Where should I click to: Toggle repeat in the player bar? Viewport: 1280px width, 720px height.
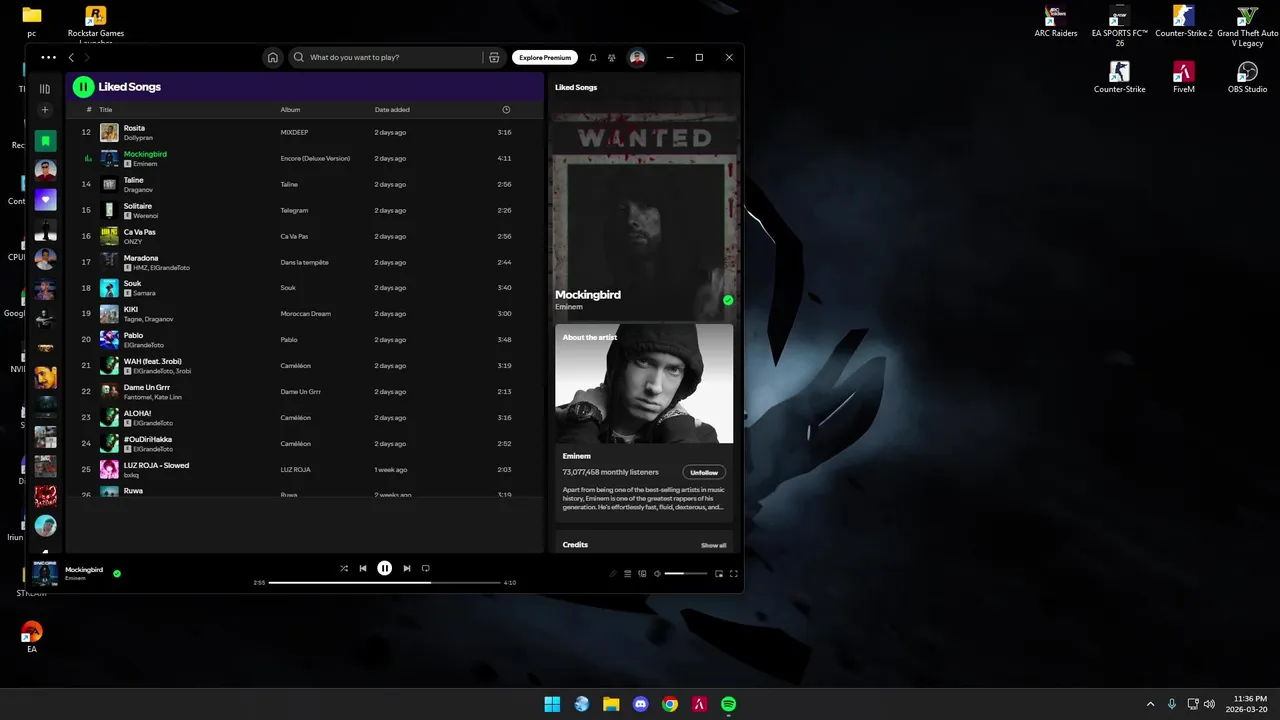tap(426, 568)
